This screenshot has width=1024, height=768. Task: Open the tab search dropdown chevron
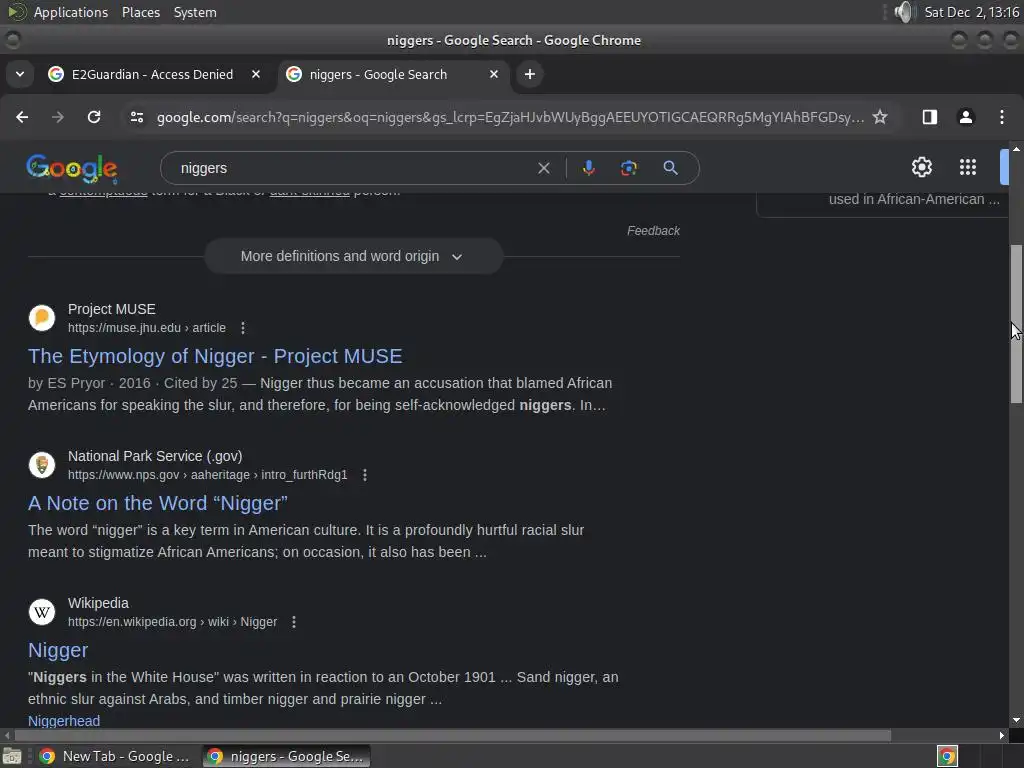click(20, 74)
